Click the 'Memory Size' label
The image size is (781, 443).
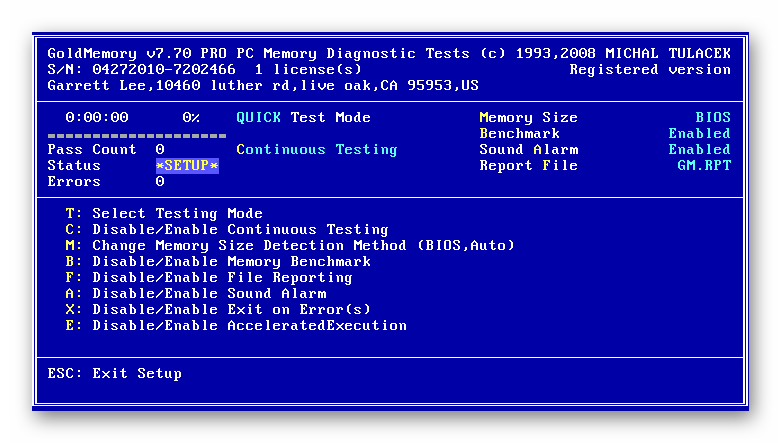[528, 118]
